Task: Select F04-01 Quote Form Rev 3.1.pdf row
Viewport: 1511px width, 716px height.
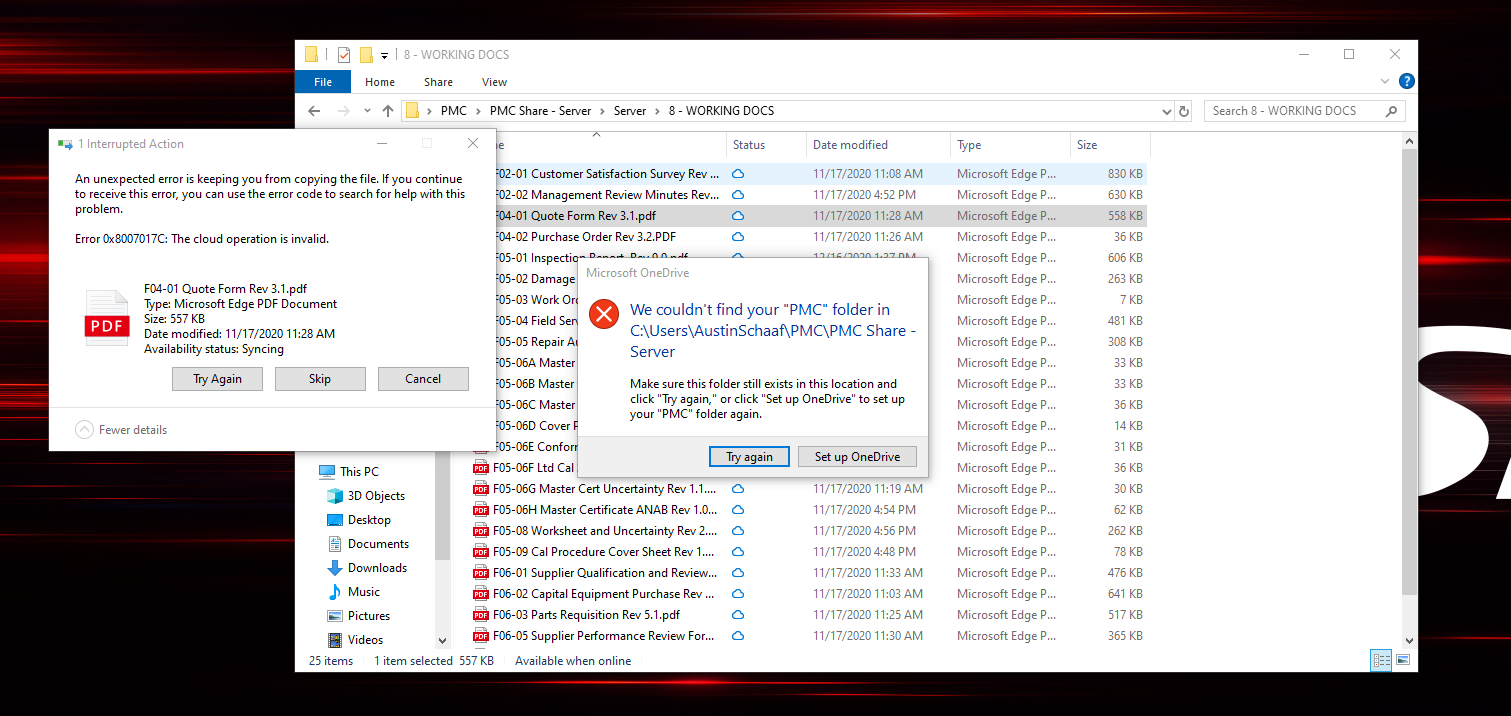Action: pyautogui.click(x=808, y=216)
